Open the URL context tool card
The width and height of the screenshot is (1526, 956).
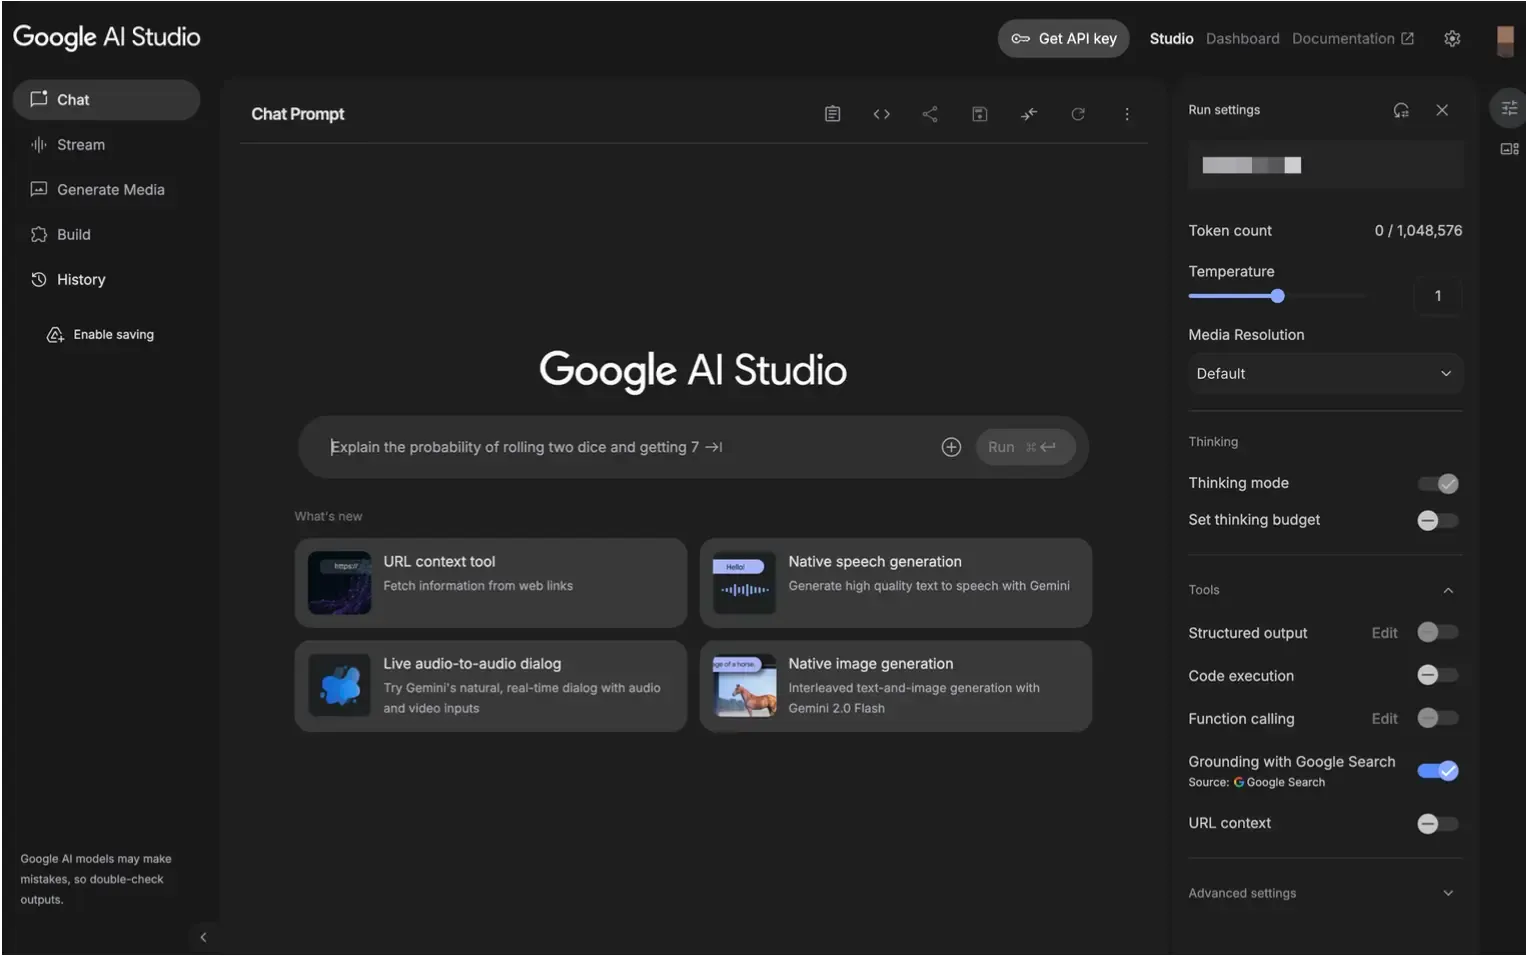[491, 583]
